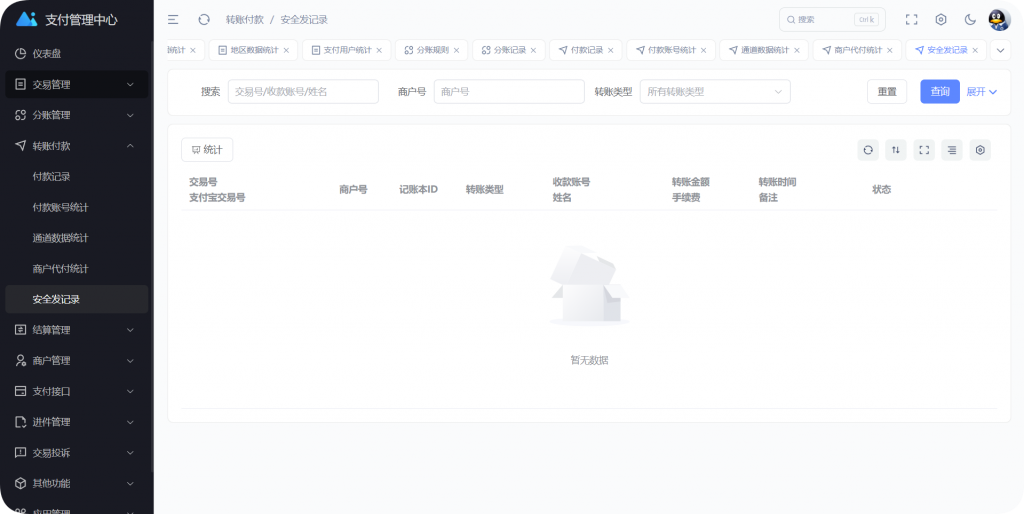The image size is (1024, 514).
Task: Close the 商户代付统计 tab
Action: [889, 50]
